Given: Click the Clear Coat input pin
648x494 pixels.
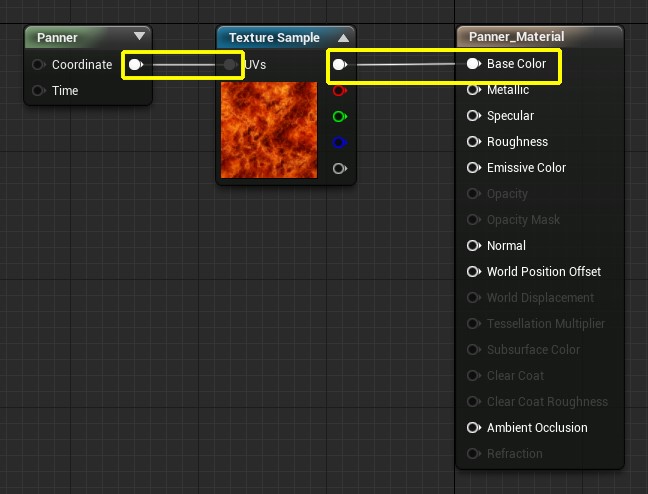Looking at the screenshot, I should pos(474,376).
